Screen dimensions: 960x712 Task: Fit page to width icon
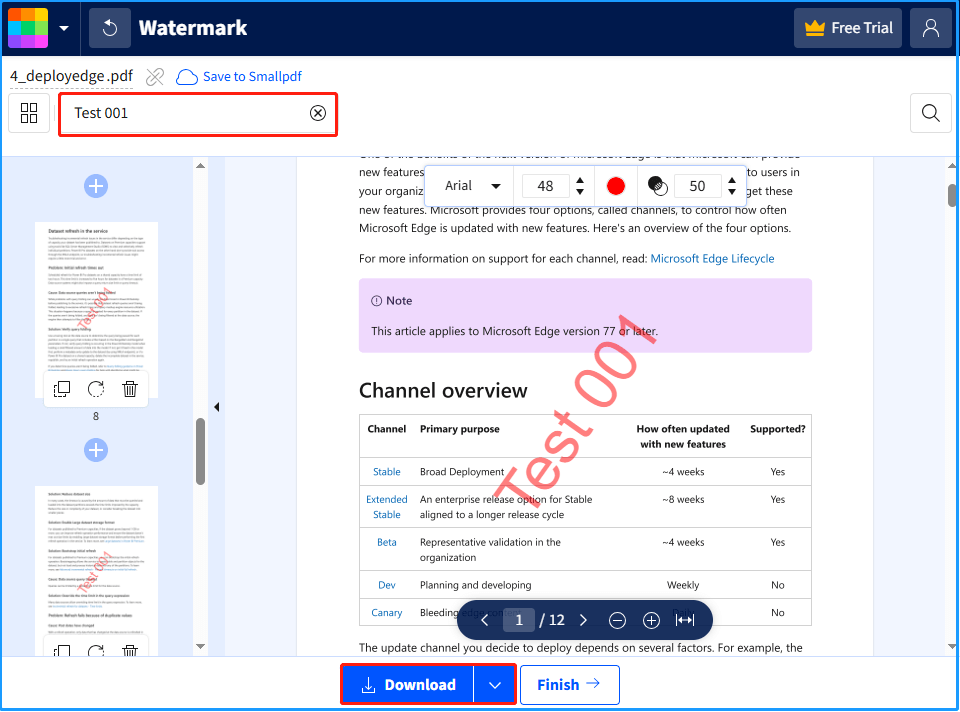point(684,621)
